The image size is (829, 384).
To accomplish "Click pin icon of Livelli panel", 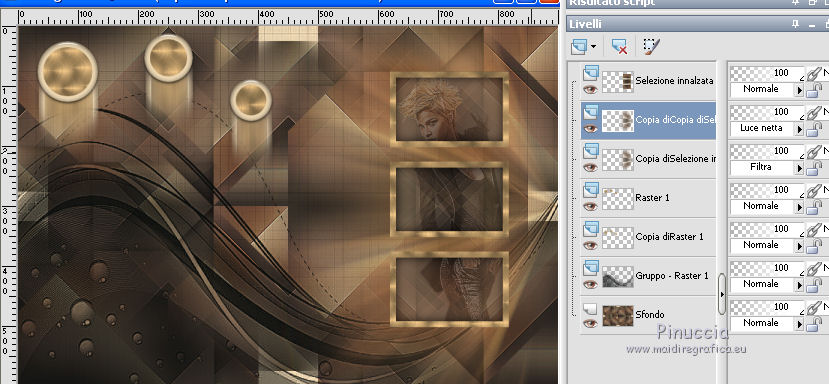I will [795, 24].
